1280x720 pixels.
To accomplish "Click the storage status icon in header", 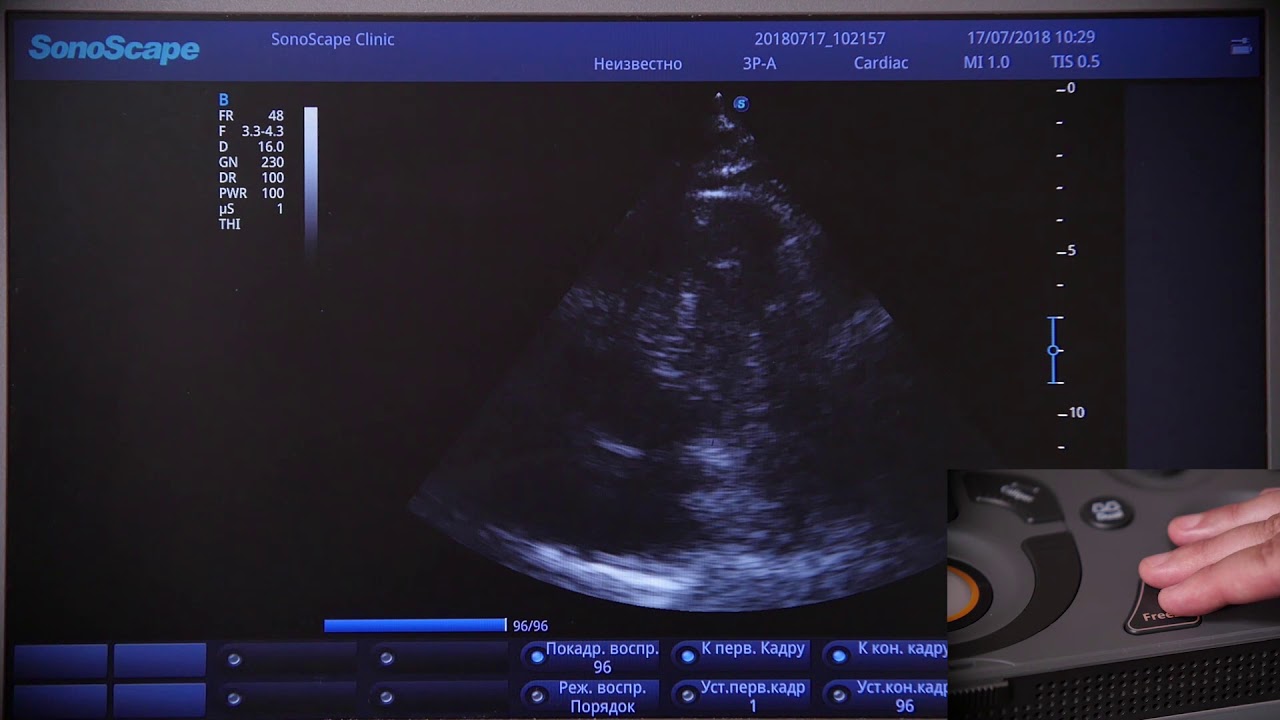I will point(1241,46).
